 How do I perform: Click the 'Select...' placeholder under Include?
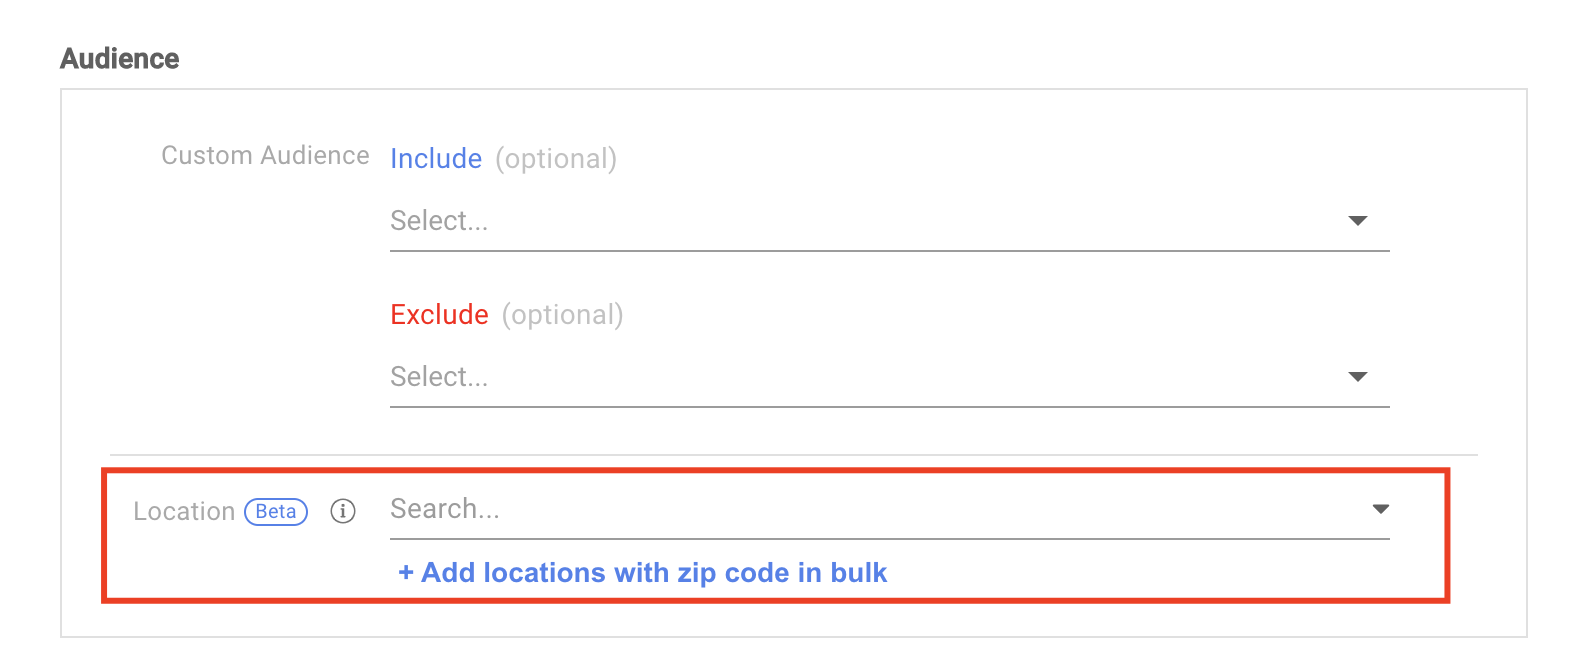pos(439,220)
